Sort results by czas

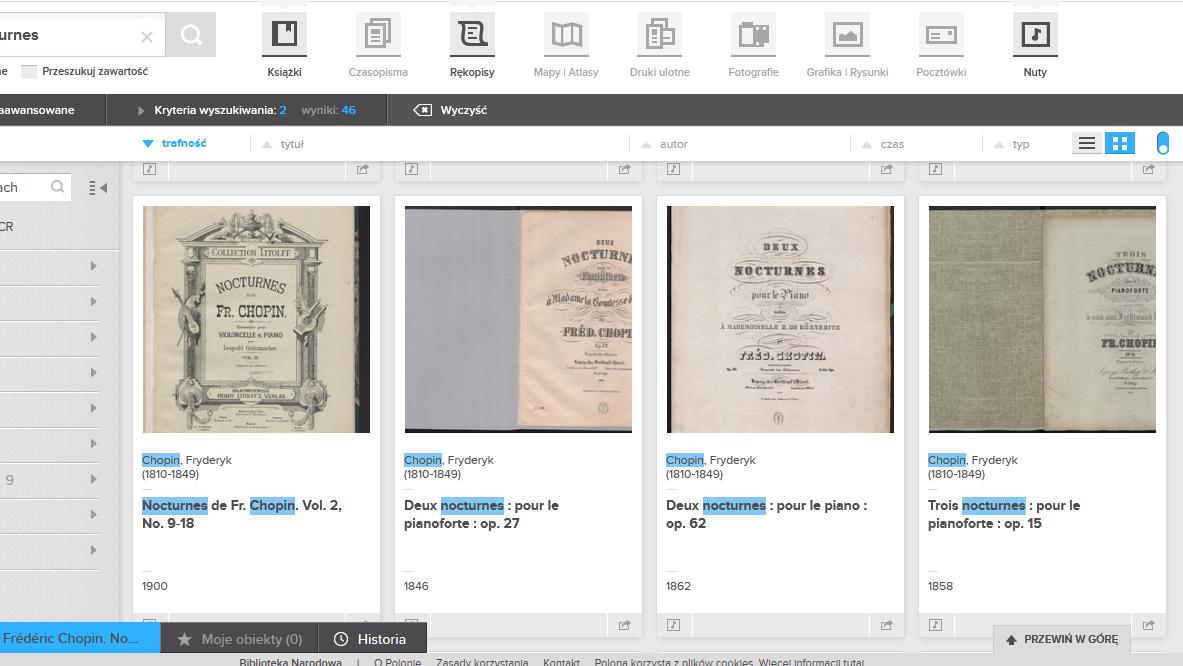click(883, 144)
